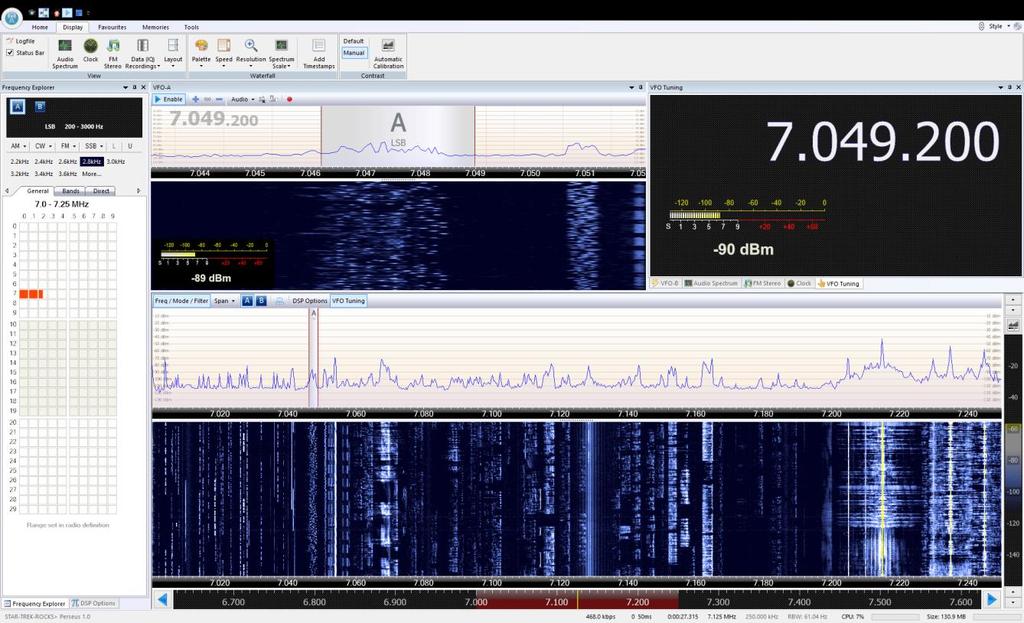Screen dimensions: 1024x623
Task: Run Automatic Calibration for contrast
Action: pyautogui.click(x=388, y=54)
